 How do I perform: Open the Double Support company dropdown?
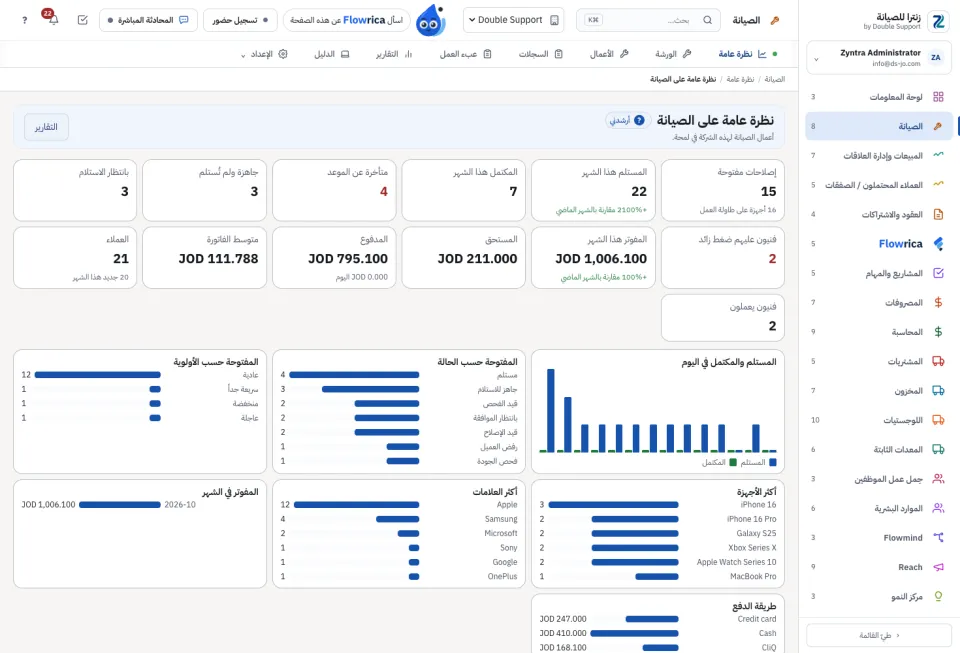(513, 20)
